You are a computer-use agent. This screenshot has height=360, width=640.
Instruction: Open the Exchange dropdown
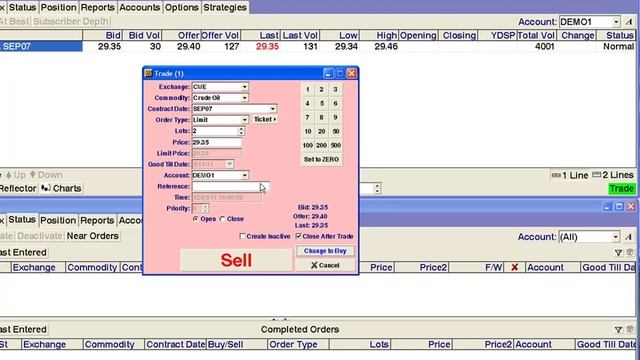[x=244, y=87]
